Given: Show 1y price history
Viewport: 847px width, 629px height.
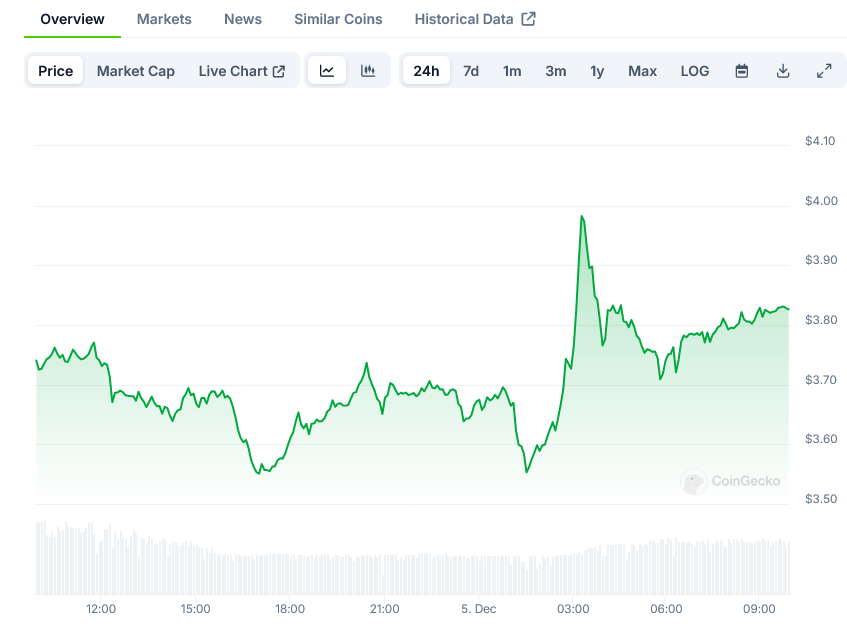Looking at the screenshot, I should (x=597, y=71).
